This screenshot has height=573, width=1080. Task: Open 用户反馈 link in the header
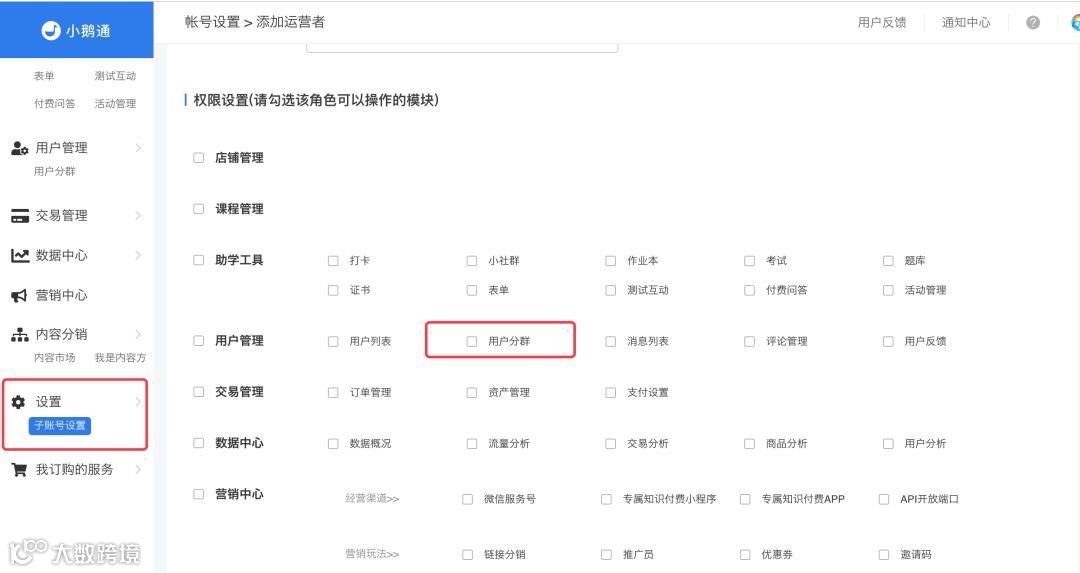pyautogui.click(x=882, y=23)
